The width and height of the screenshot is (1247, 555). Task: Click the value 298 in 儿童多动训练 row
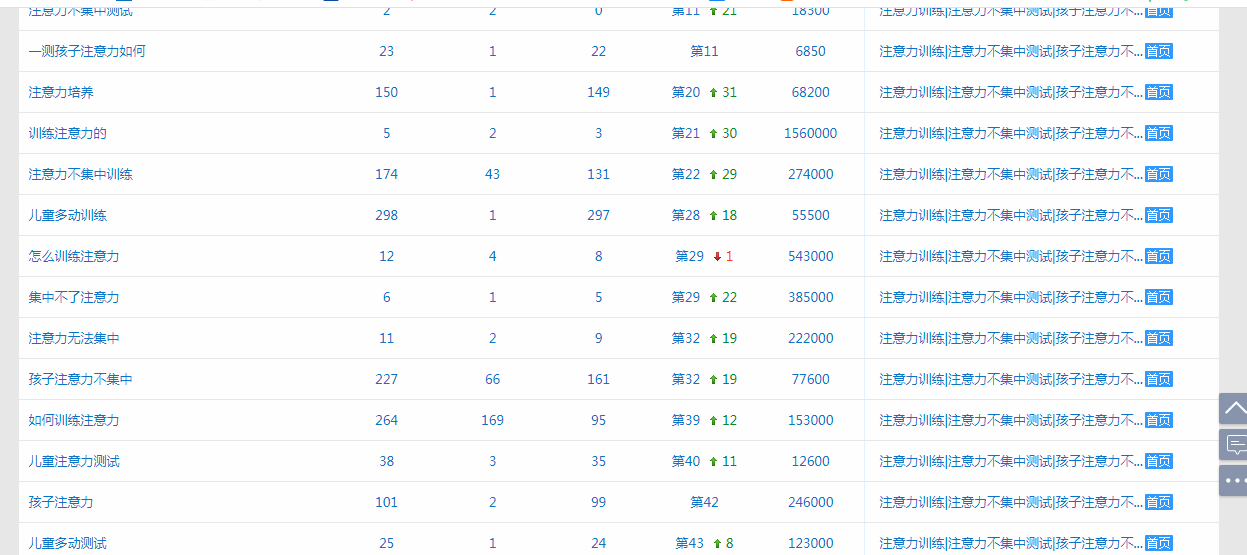[x=386, y=215]
